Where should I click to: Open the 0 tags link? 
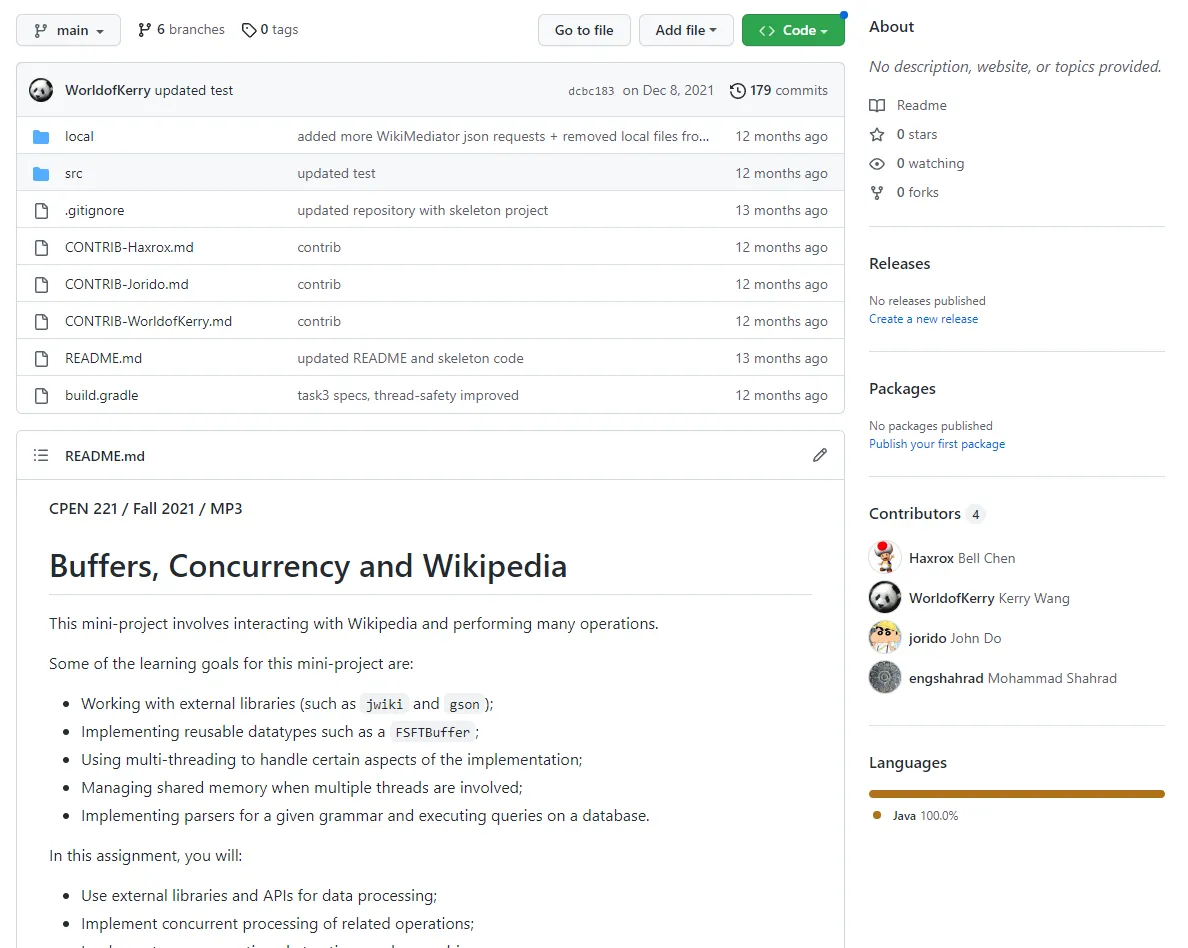(x=270, y=30)
